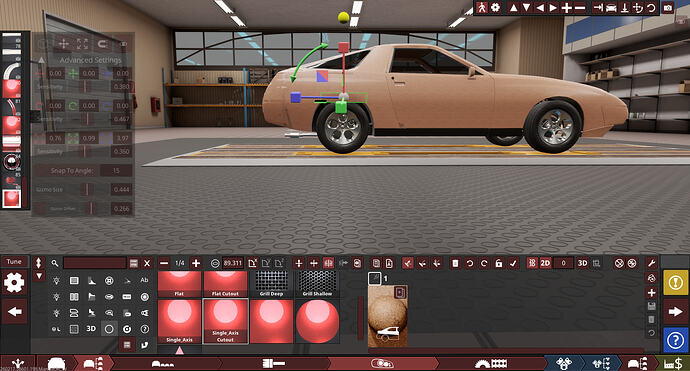The height and width of the screenshot is (371, 690).
Task: Choose the Grill Deep fixture thumbnail
Action: pyautogui.click(x=272, y=284)
